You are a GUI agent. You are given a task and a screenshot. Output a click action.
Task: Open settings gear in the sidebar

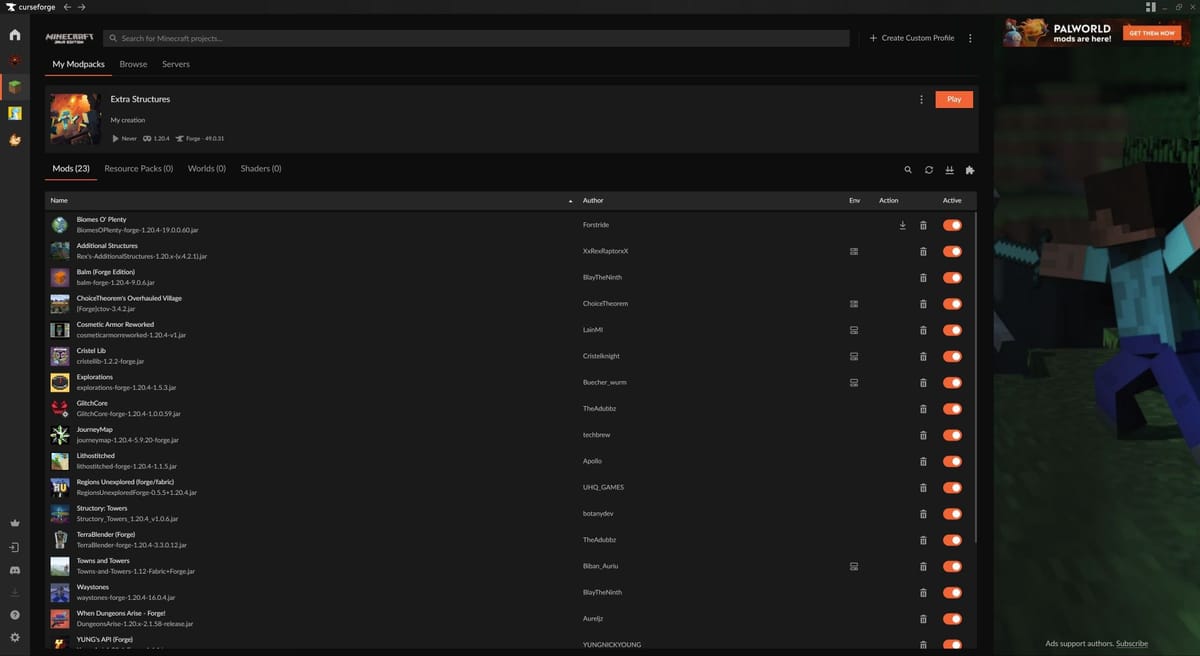pyautogui.click(x=14, y=637)
